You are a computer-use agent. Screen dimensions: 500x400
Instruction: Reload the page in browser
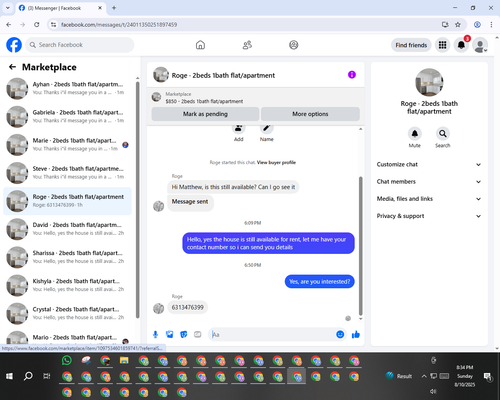tap(37, 24)
